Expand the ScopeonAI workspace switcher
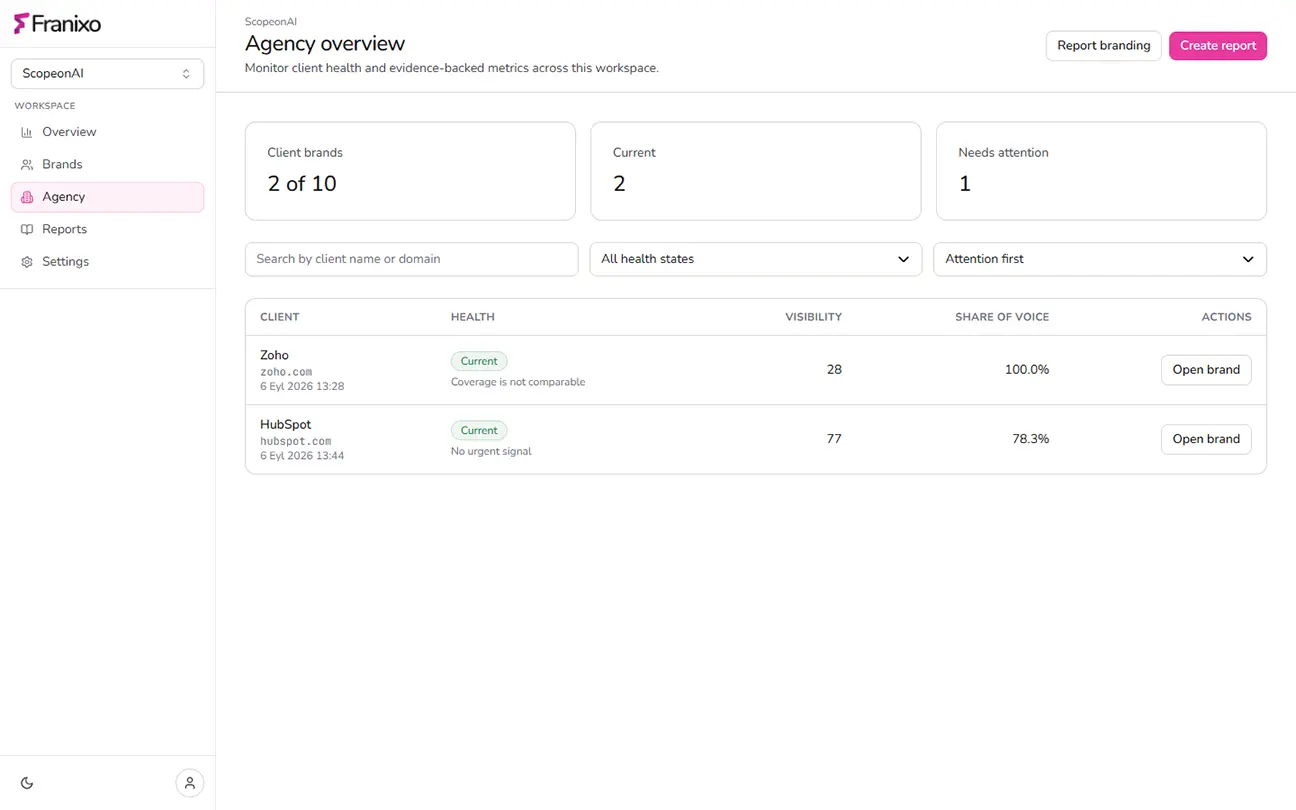Viewport: 1296px width, 810px height. coord(107,74)
